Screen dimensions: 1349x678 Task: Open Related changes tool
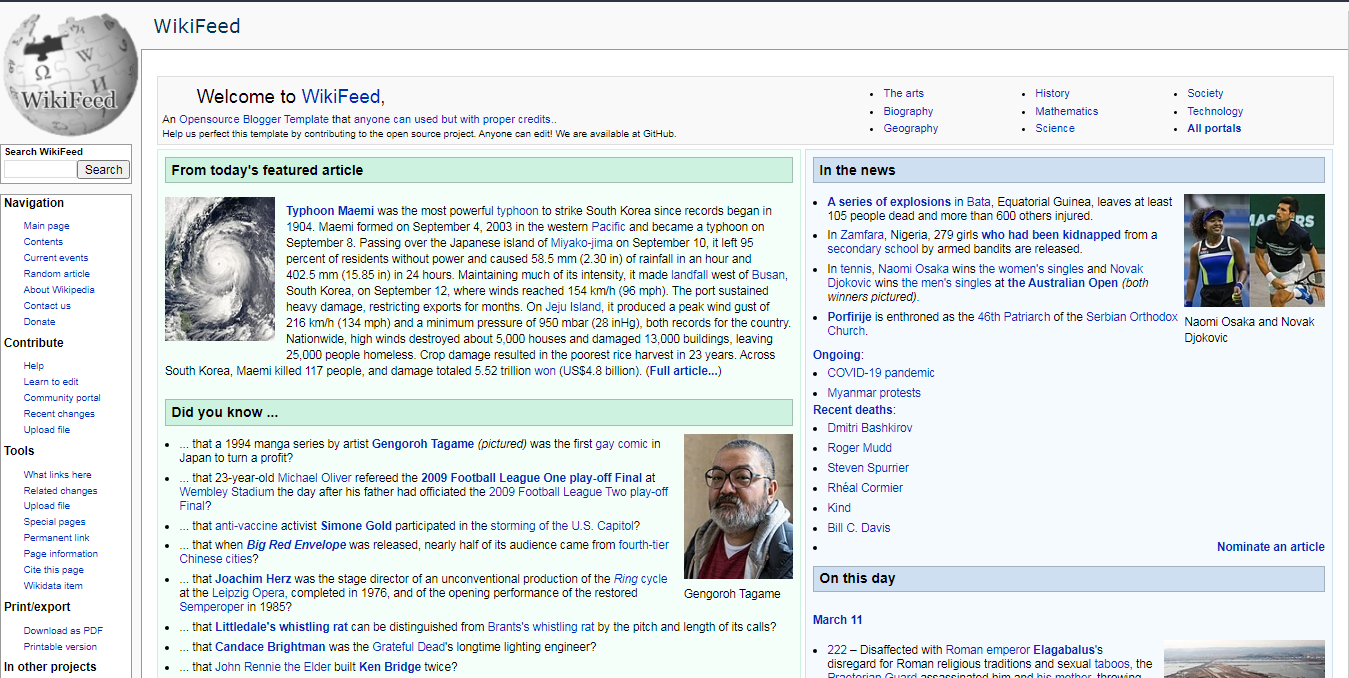61,491
